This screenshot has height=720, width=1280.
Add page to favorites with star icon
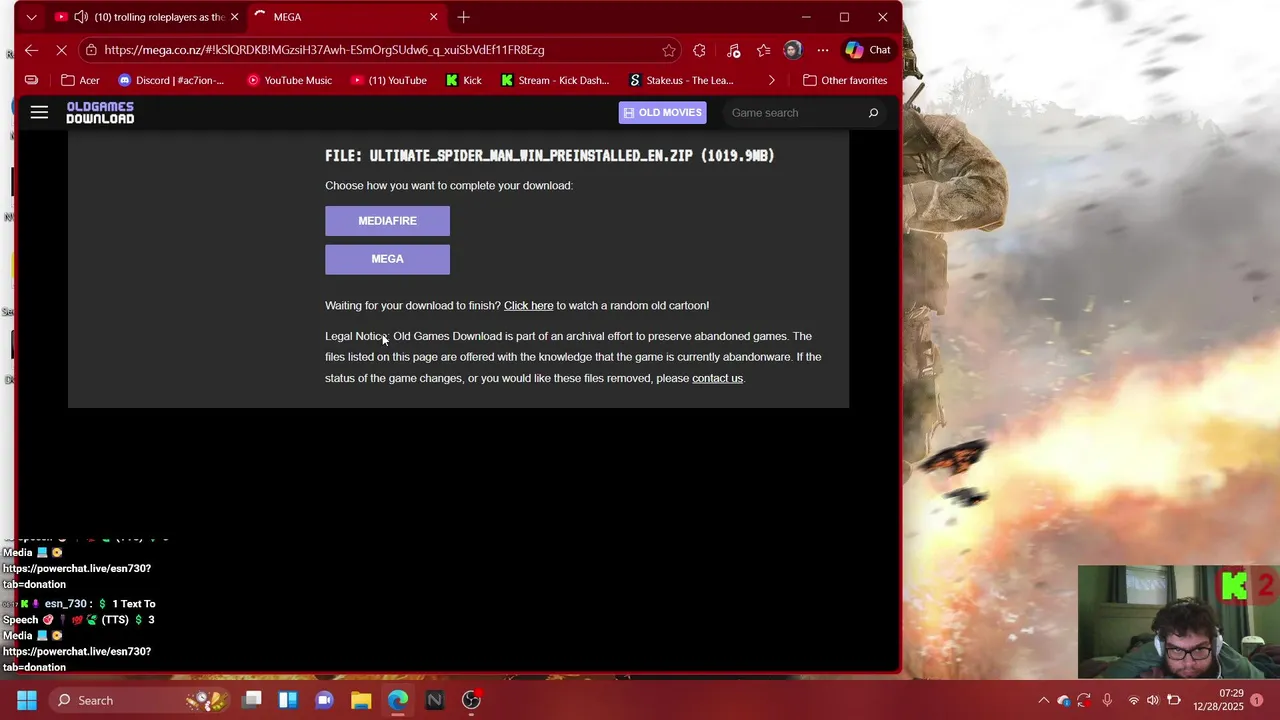[x=669, y=50]
